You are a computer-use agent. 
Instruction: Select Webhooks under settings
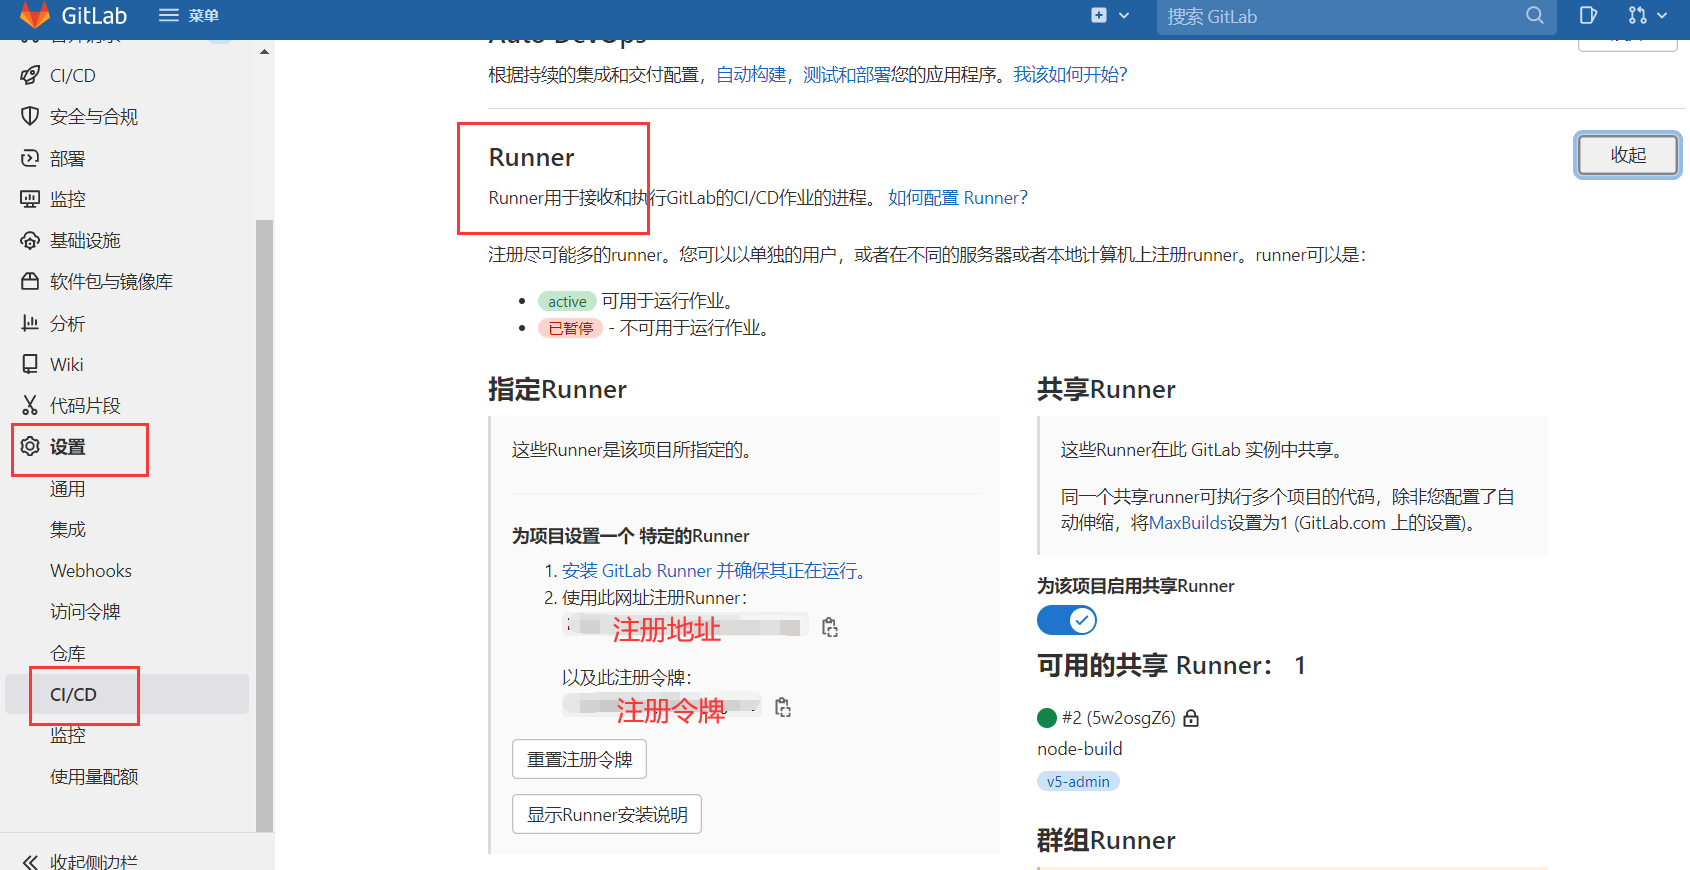91,570
